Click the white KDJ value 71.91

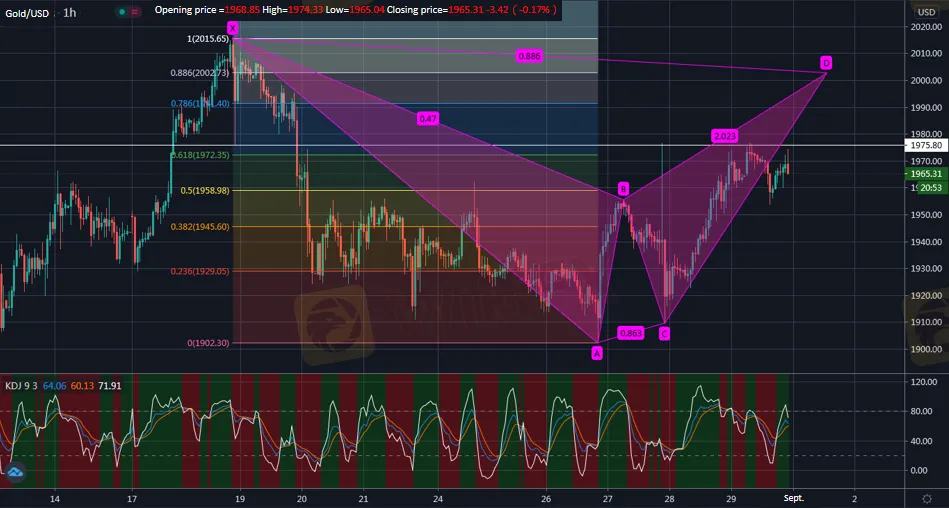click(109, 386)
